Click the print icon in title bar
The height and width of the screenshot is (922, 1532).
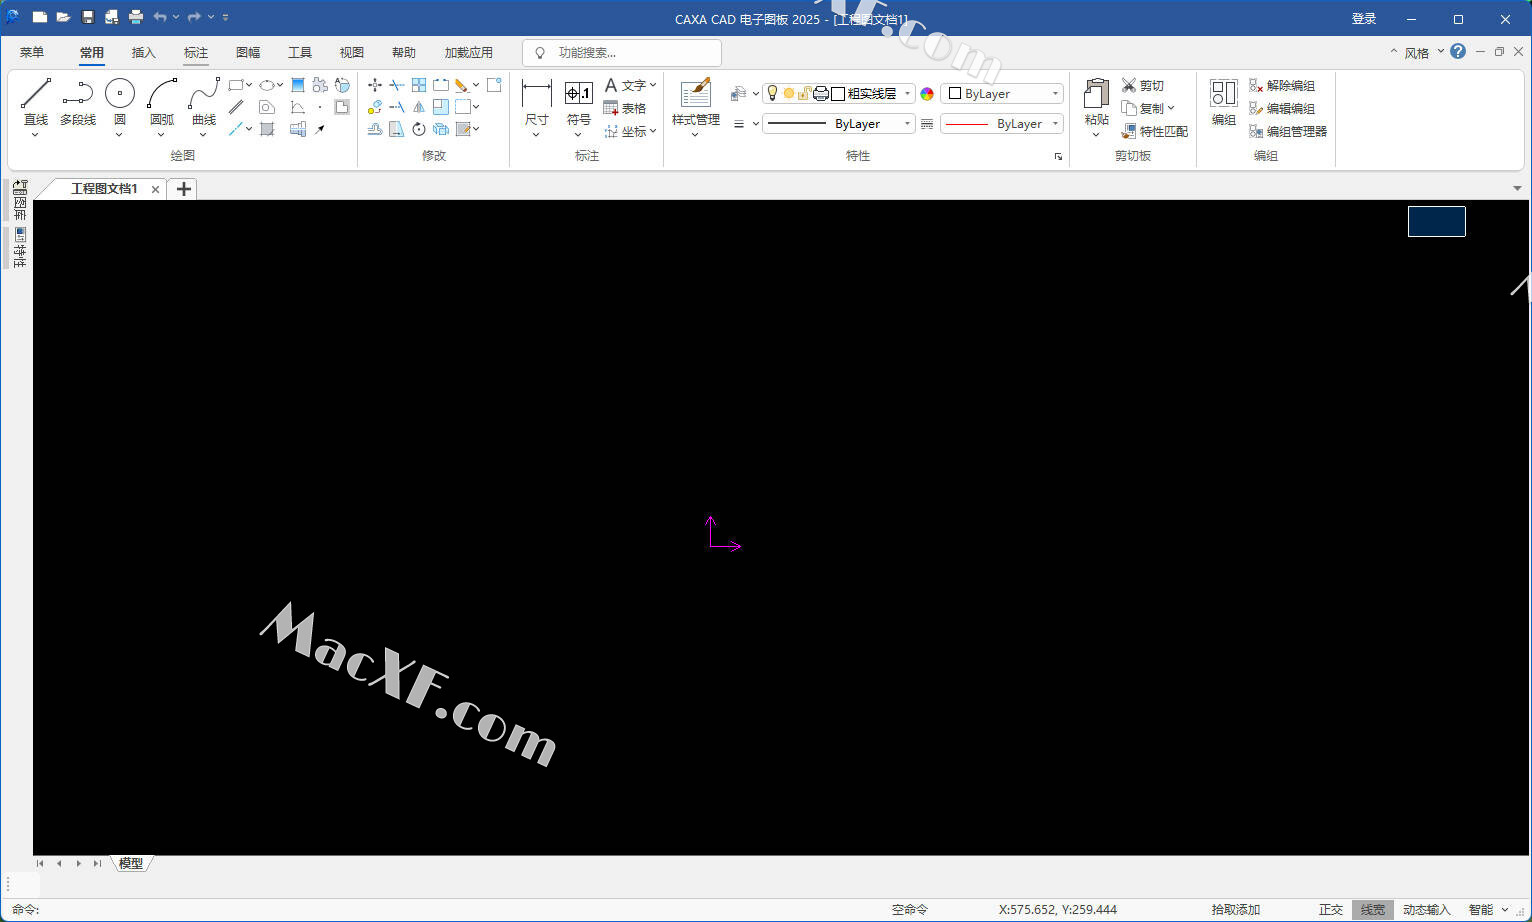(x=136, y=17)
